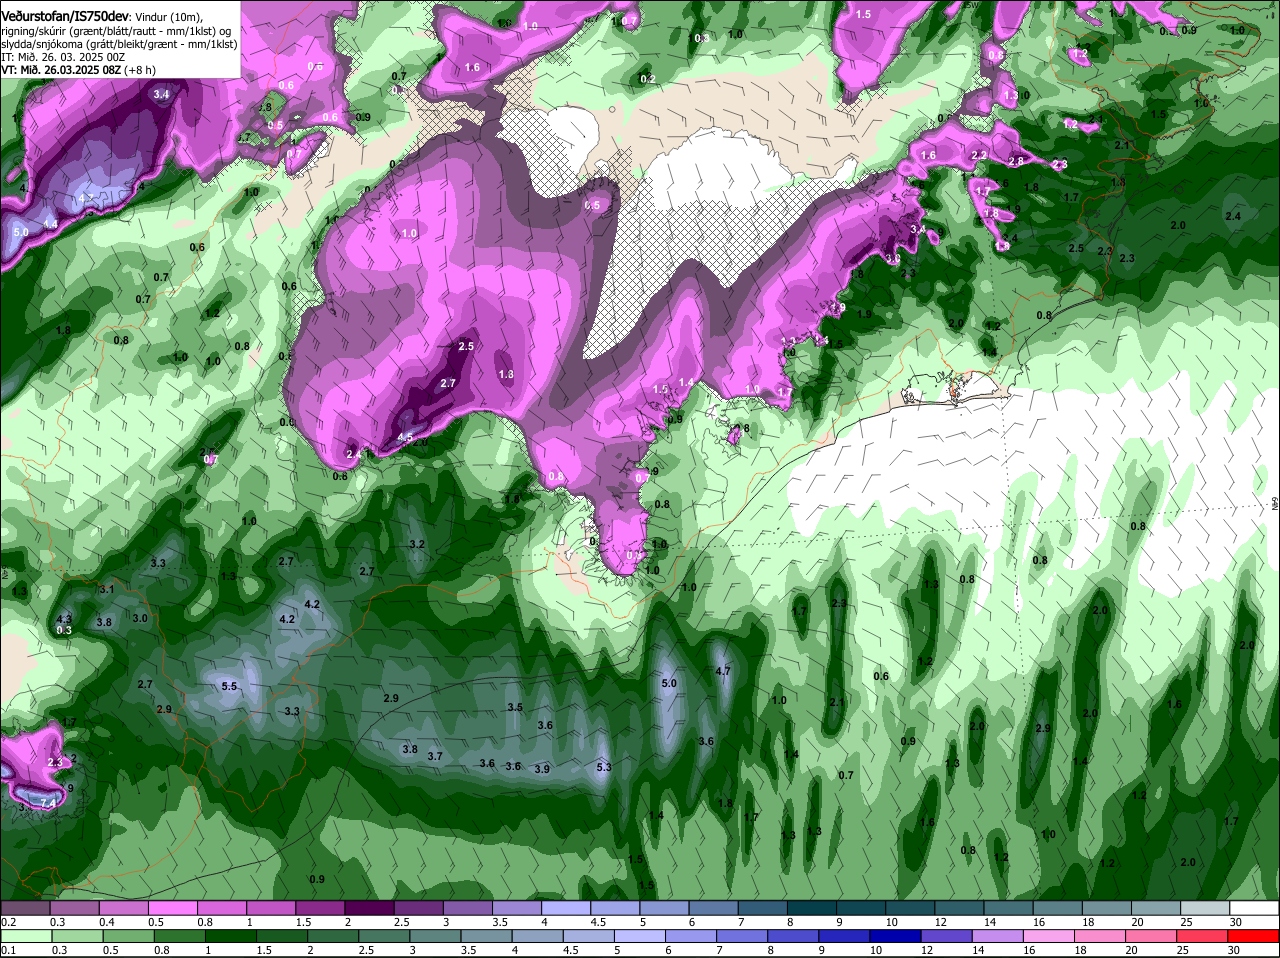Click the snow legend swatch labeled 0.8
Screen dimensions: 1280x958
pos(221,908)
